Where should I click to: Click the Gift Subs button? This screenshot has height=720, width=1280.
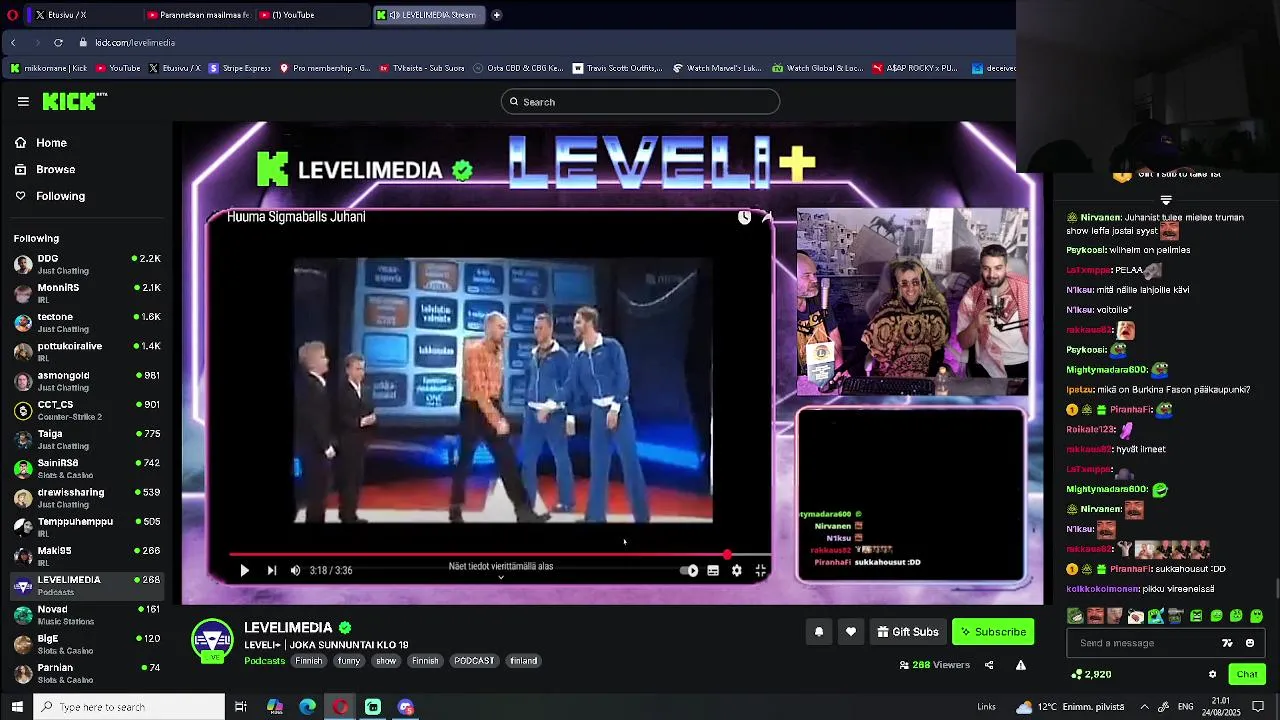908,632
